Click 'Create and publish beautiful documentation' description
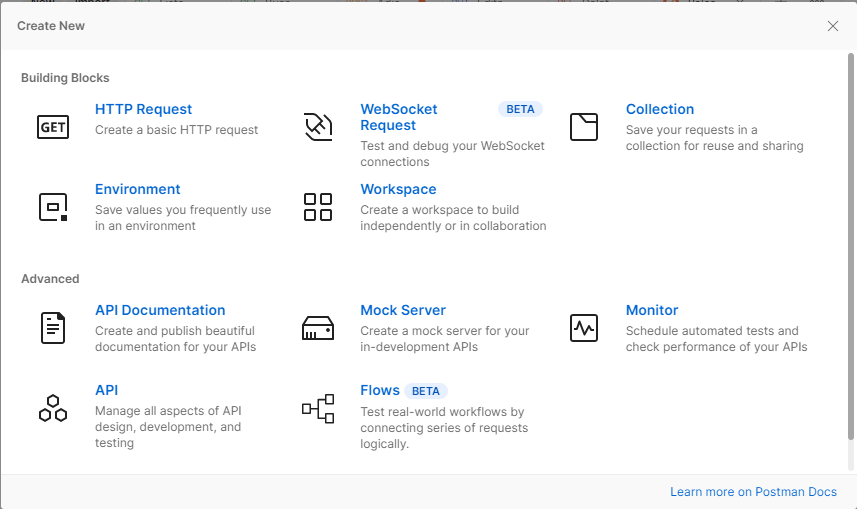The image size is (857, 509). tap(175, 338)
